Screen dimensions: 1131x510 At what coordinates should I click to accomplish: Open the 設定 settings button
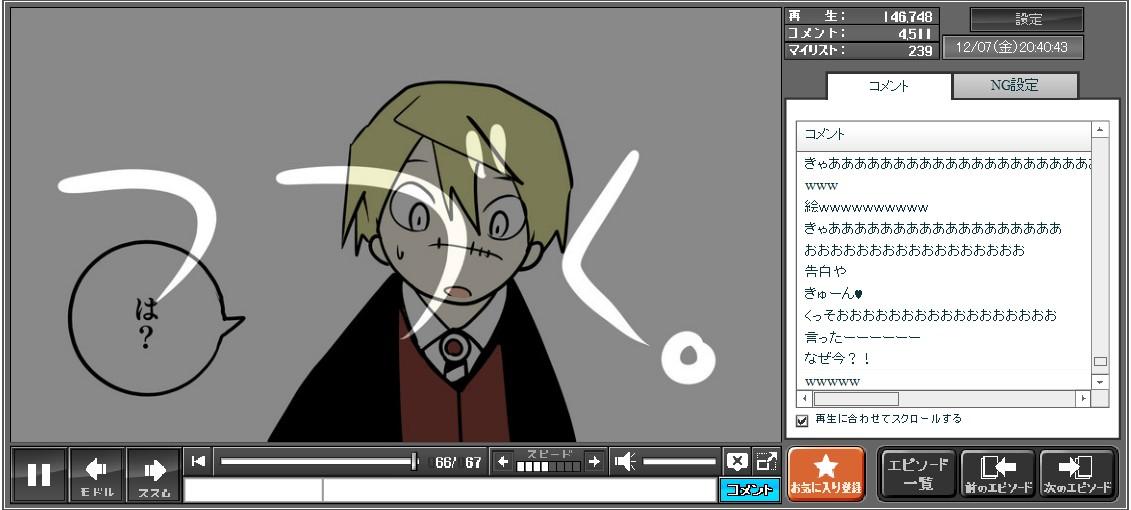[1027, 19]
